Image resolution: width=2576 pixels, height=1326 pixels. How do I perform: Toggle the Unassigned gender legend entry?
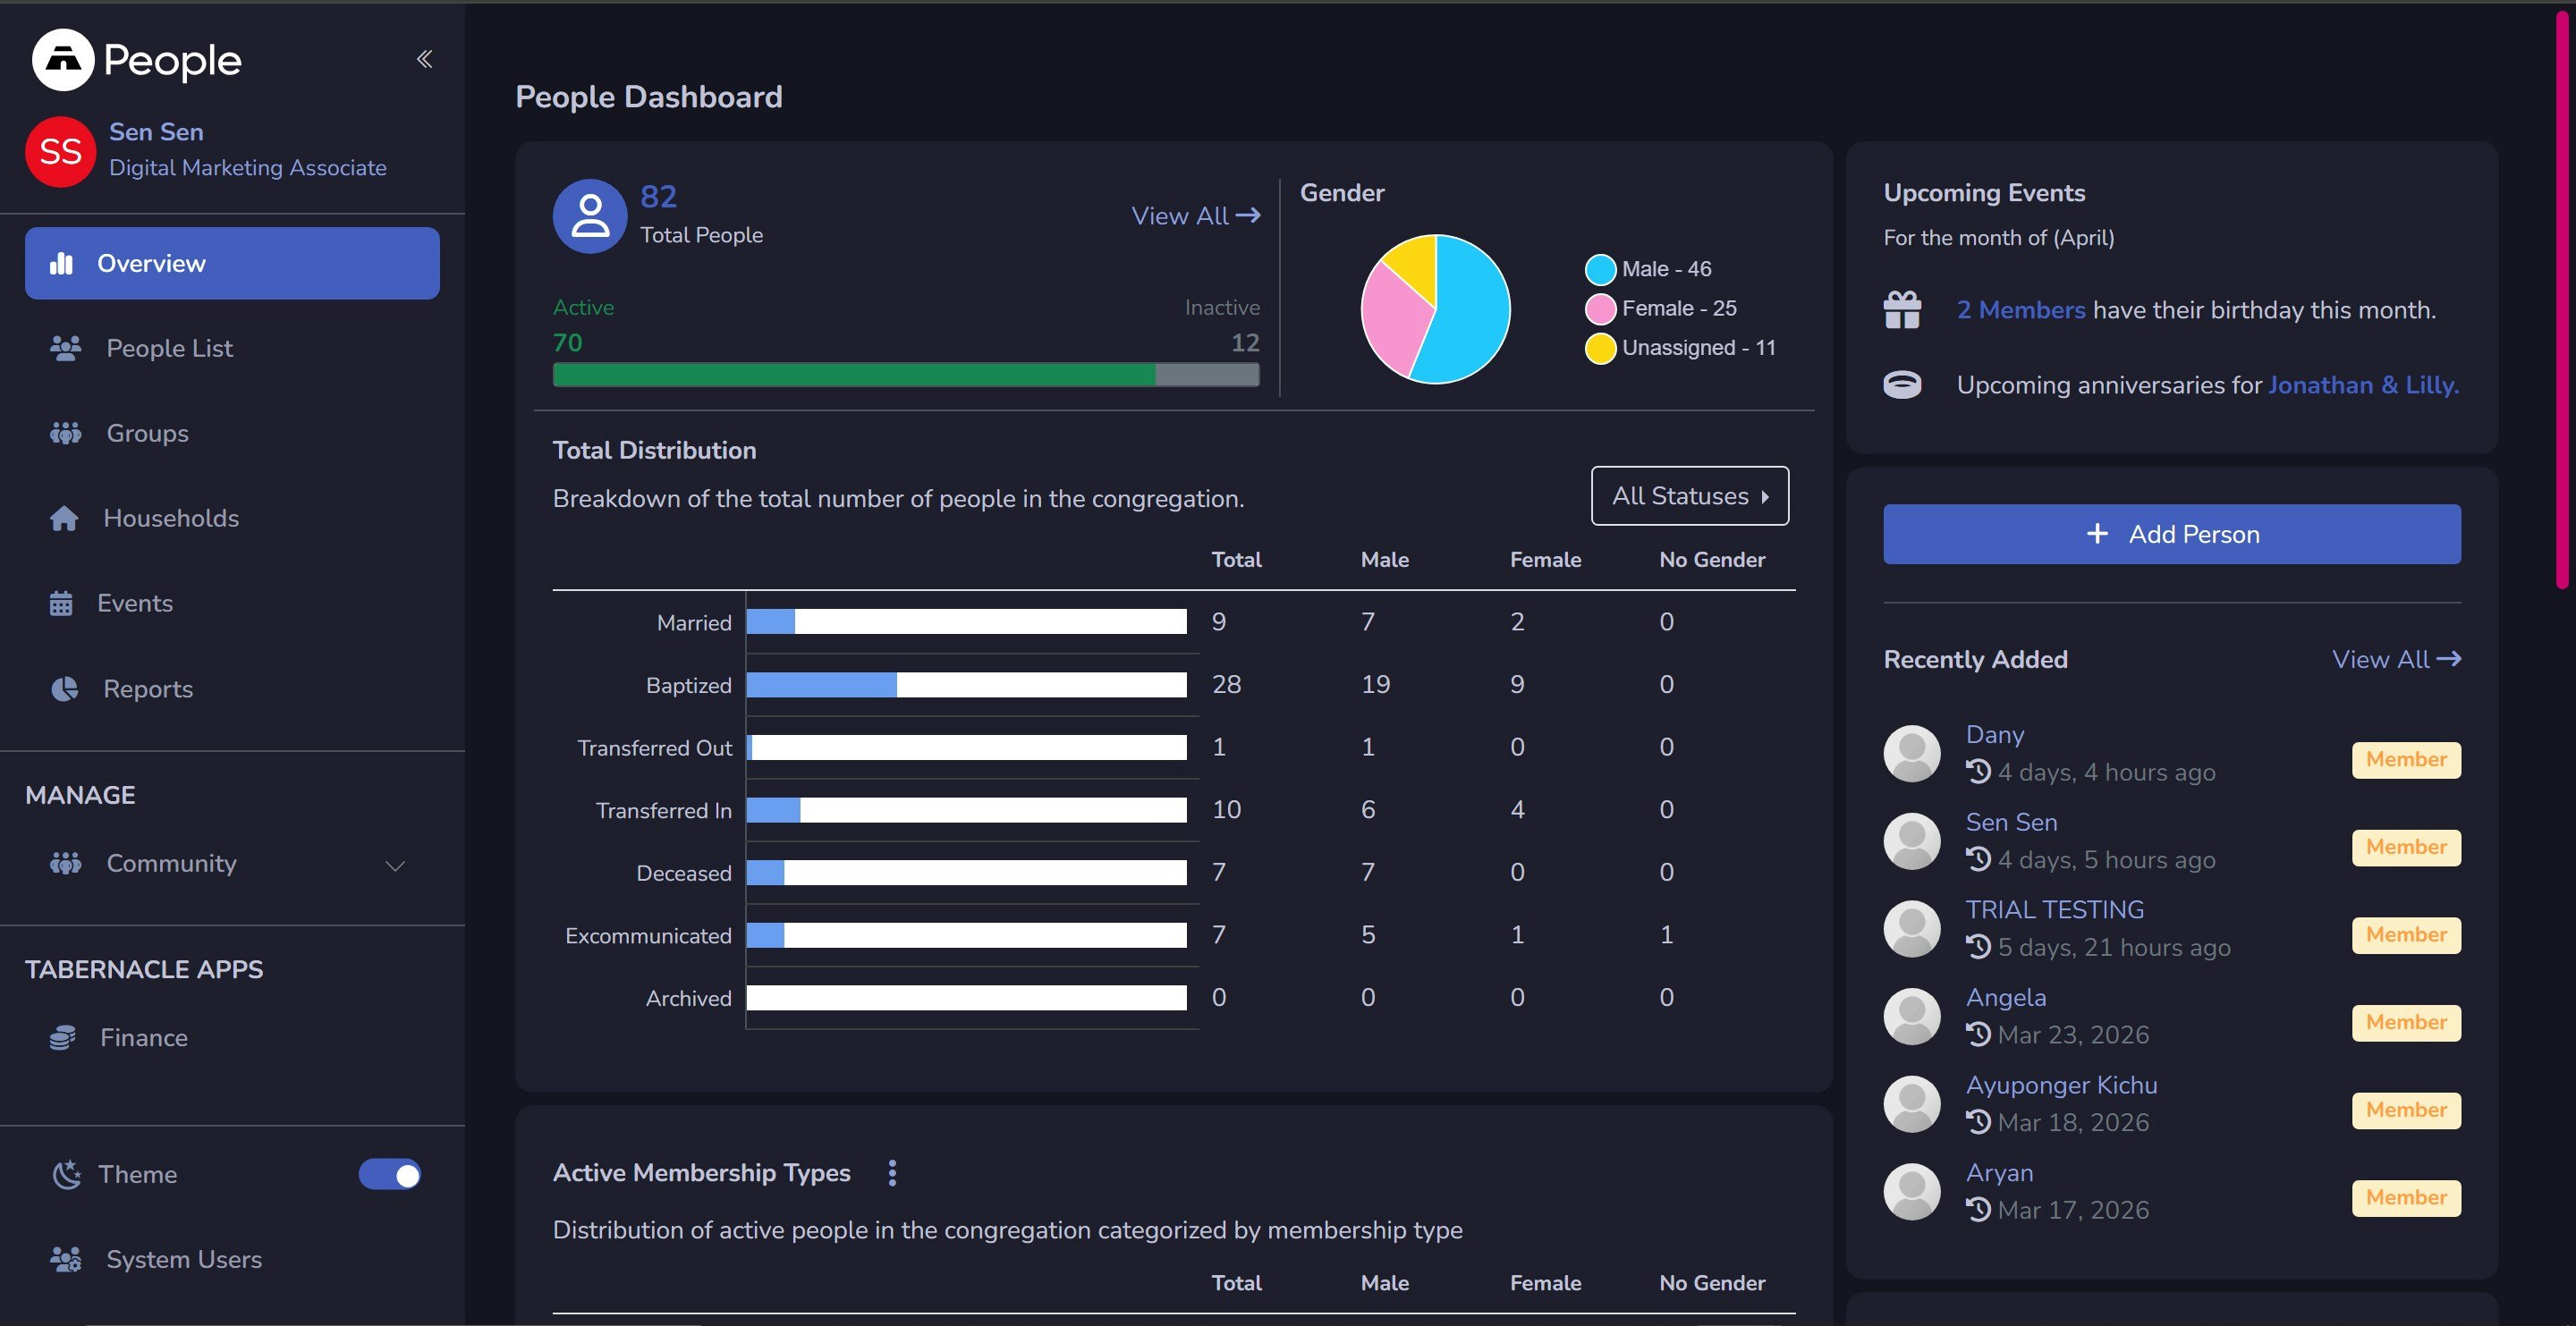pos(1681,348)
